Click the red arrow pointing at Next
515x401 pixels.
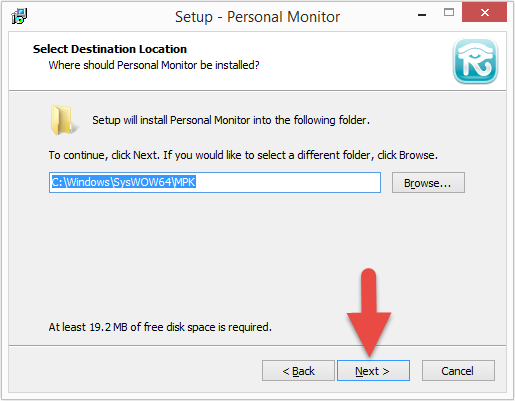tap(369, 312)
